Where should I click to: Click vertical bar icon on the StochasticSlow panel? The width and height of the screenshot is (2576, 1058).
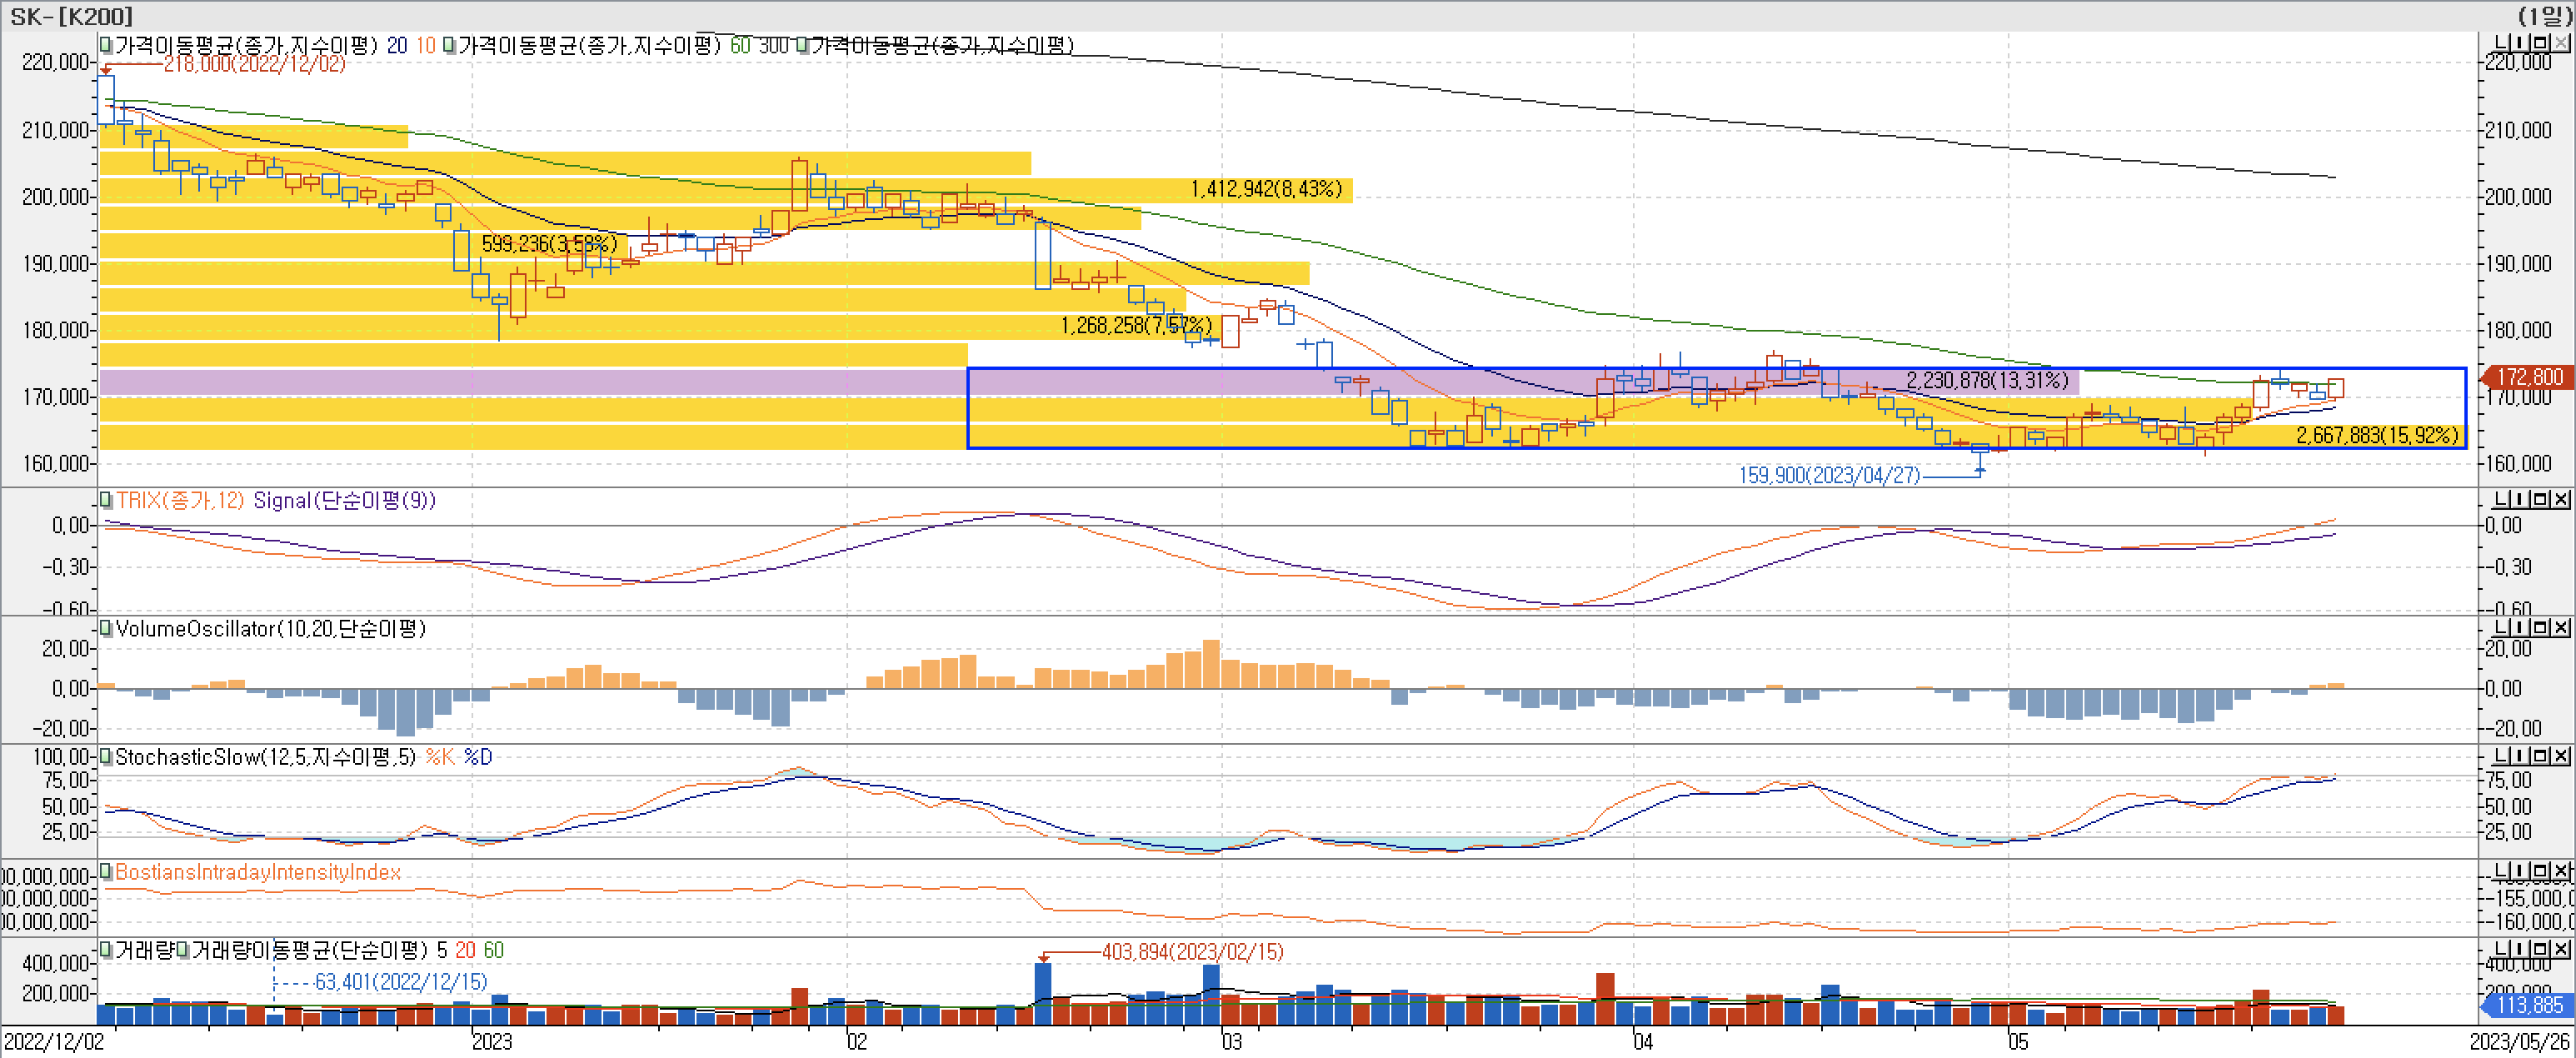point(2520,755)
